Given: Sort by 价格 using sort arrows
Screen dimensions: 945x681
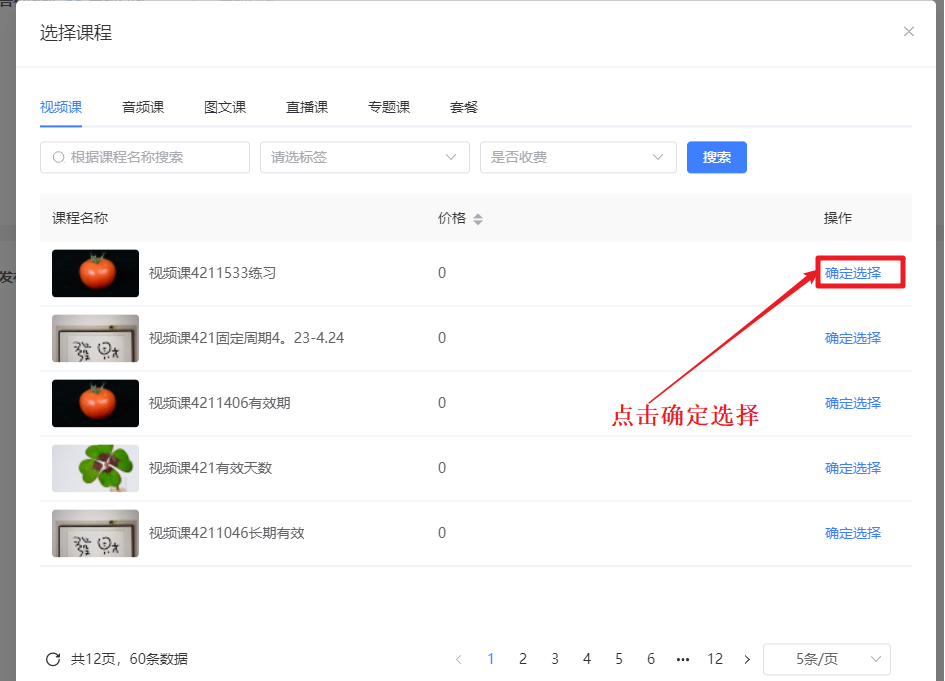Looking at the screenshot, I should (478, 219).
